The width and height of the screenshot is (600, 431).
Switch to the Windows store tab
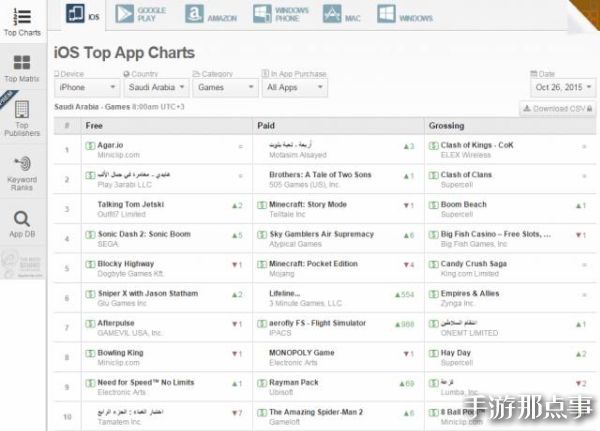(x=405, y=14)
